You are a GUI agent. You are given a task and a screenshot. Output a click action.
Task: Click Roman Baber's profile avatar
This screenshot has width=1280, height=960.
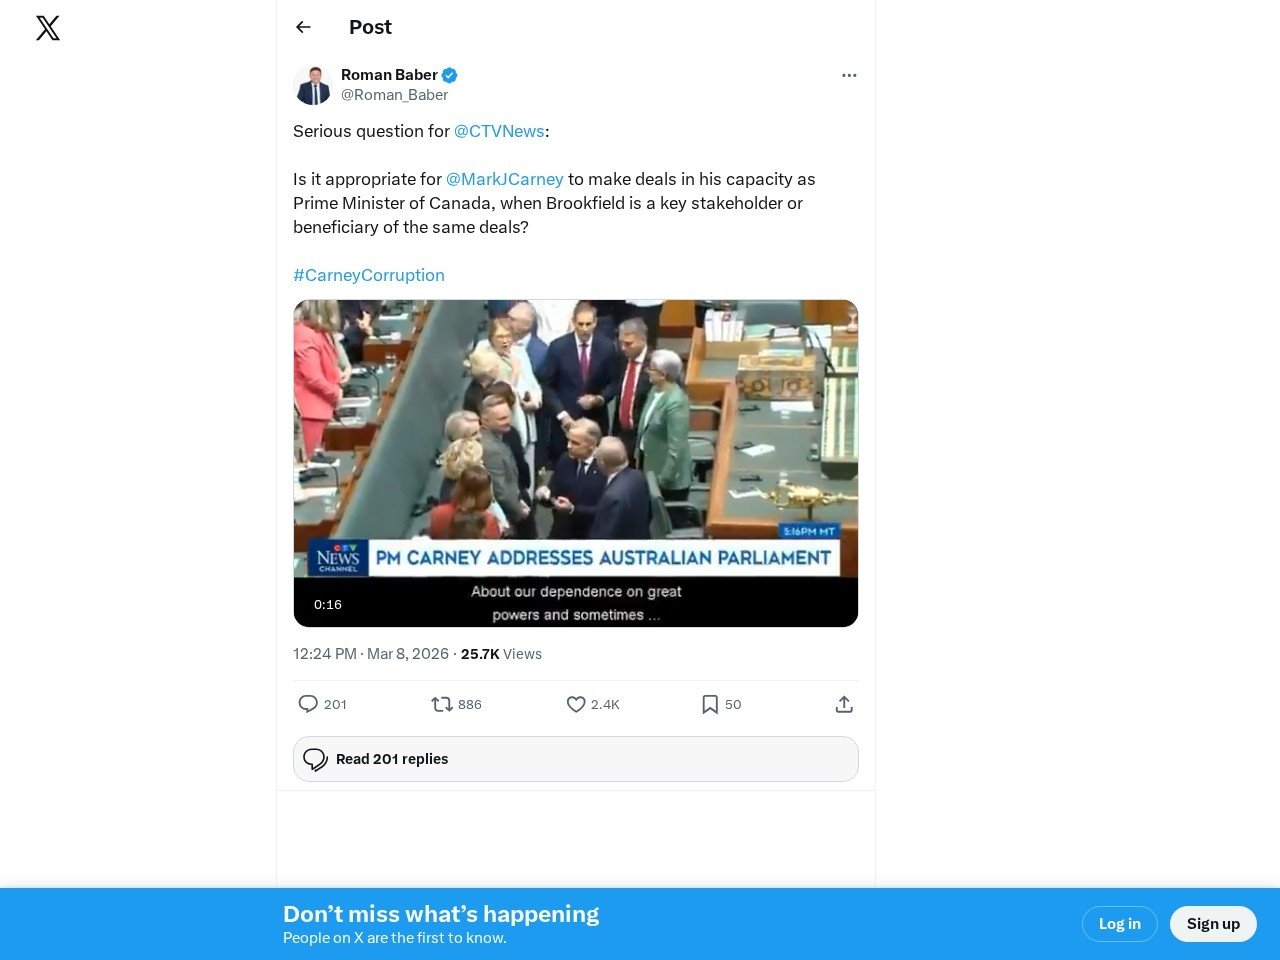click(313, 85)
